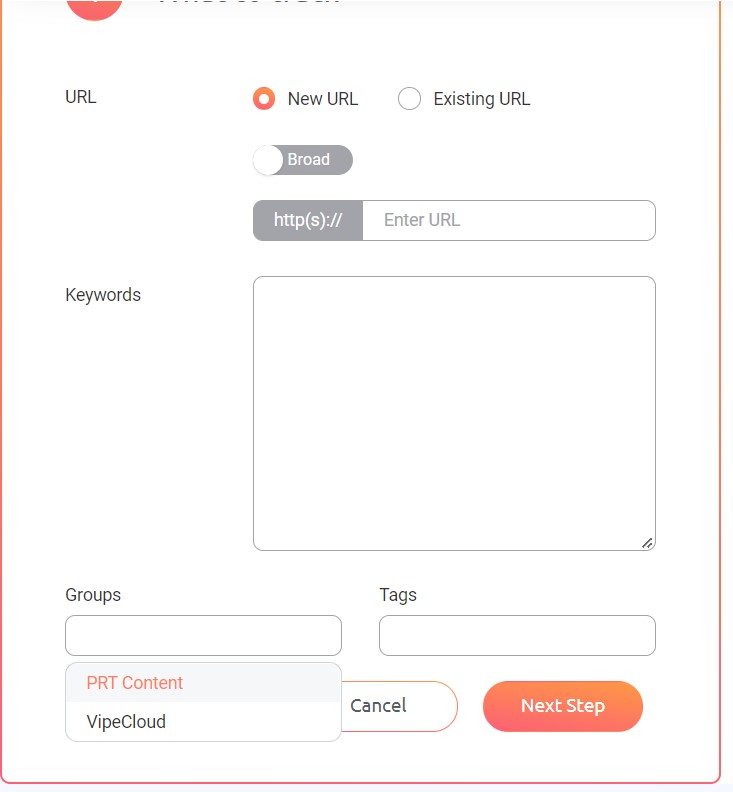Click the white knob of Broad toggle
This screenshot has height=792, width=733.
[268, 160]
